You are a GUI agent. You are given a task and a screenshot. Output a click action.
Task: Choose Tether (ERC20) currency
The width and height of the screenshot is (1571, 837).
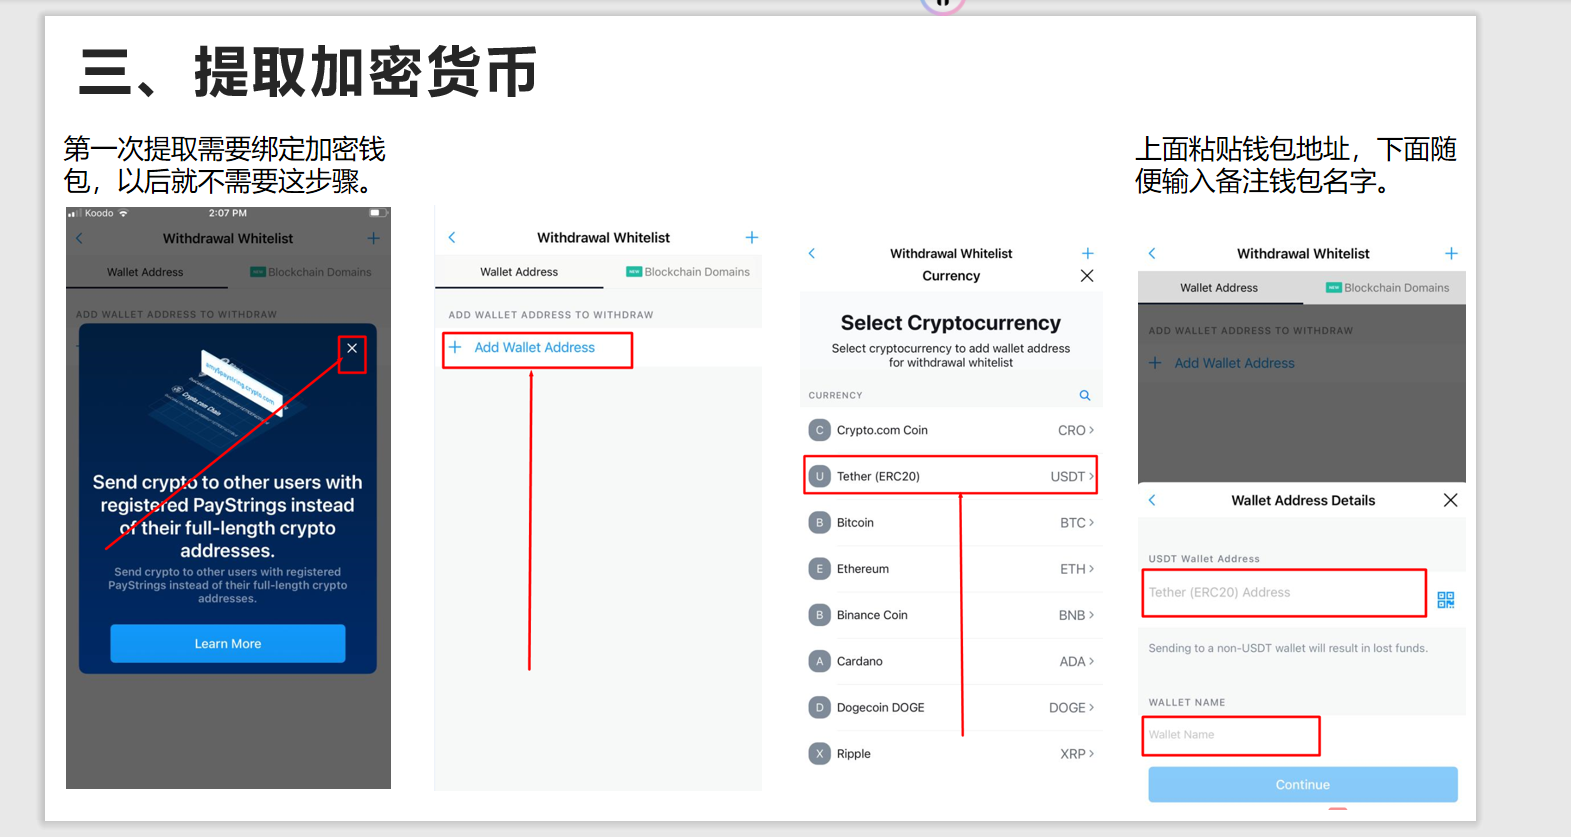click(x=951, y=476)
